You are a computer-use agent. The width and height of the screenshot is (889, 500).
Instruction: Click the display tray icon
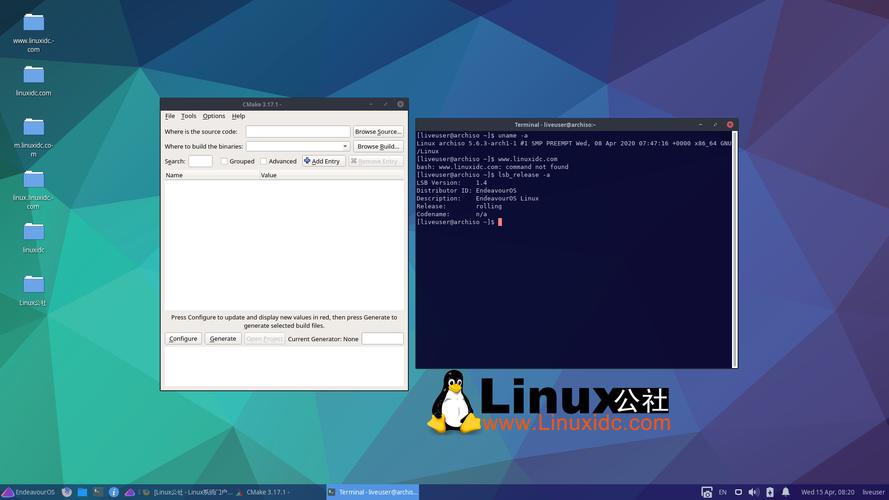[x=738, y=492]
